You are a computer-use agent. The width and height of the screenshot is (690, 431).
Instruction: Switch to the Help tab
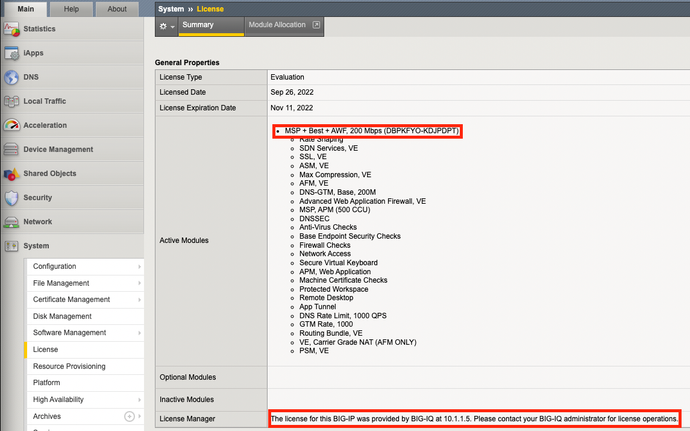click(x=71, y=9)
